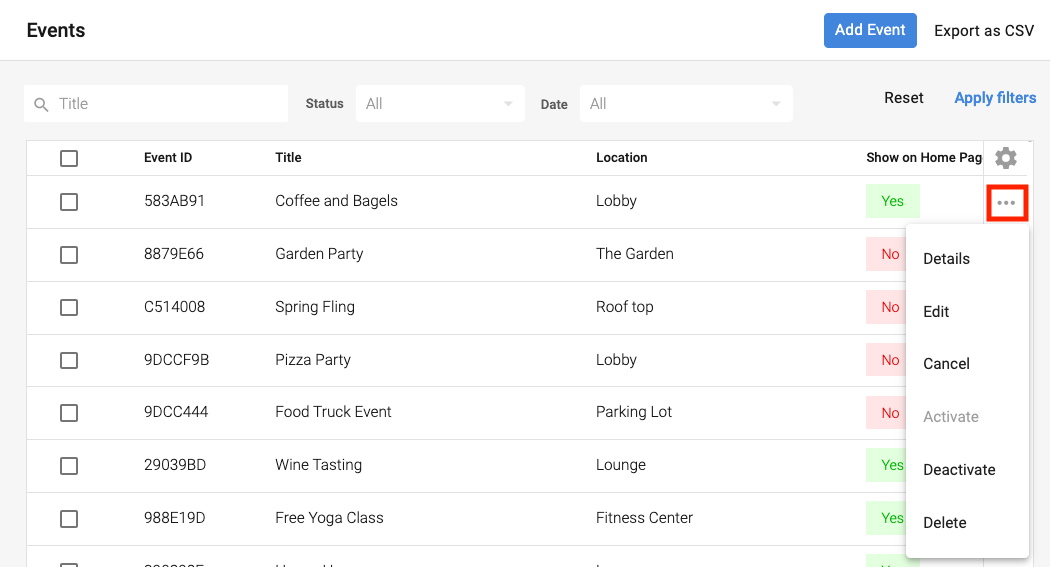Click the three-dot menu for Coffee and Bagels

(1006, 203)
